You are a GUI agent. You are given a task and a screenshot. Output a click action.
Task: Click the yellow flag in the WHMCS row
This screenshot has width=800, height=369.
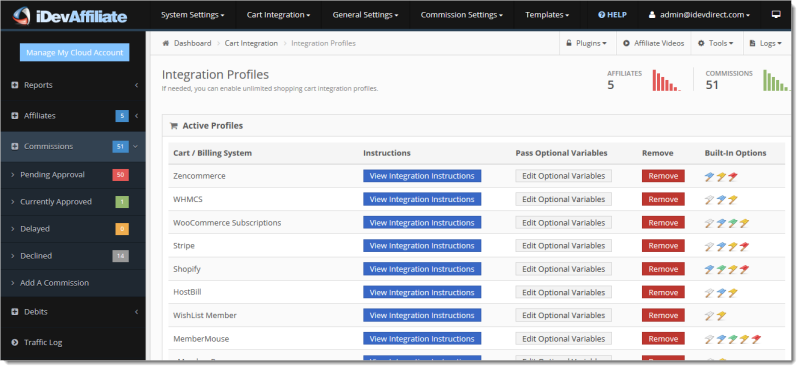tap(733, 200)
